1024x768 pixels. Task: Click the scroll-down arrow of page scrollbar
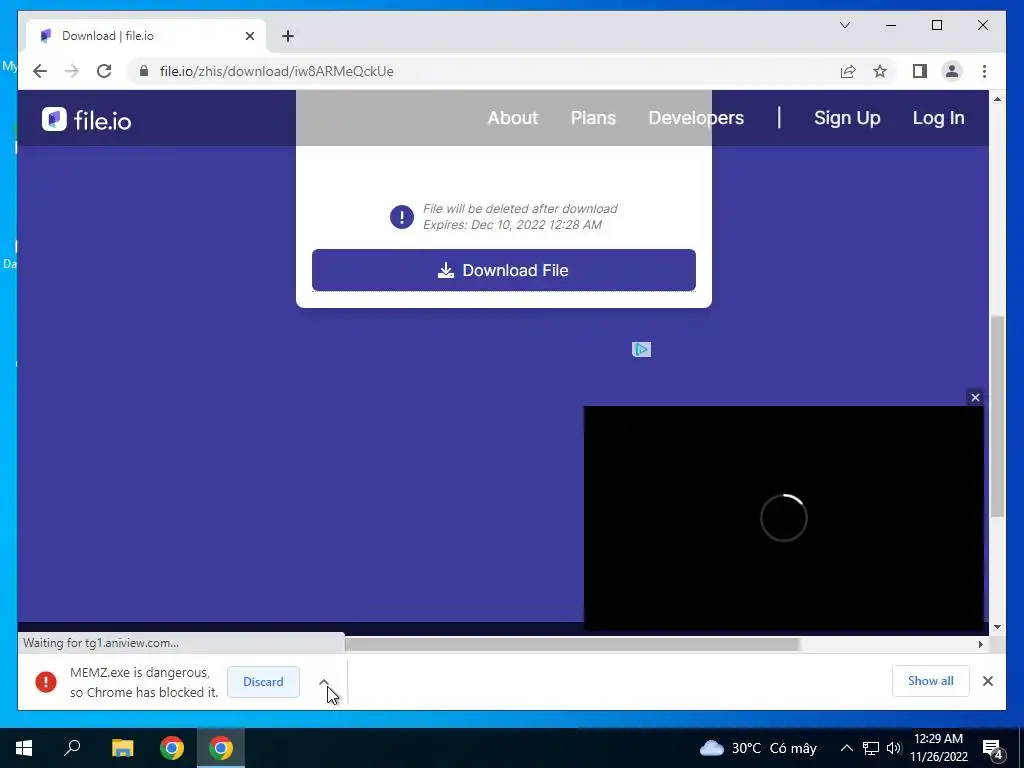pyautogui.click(x=997, y=627)
